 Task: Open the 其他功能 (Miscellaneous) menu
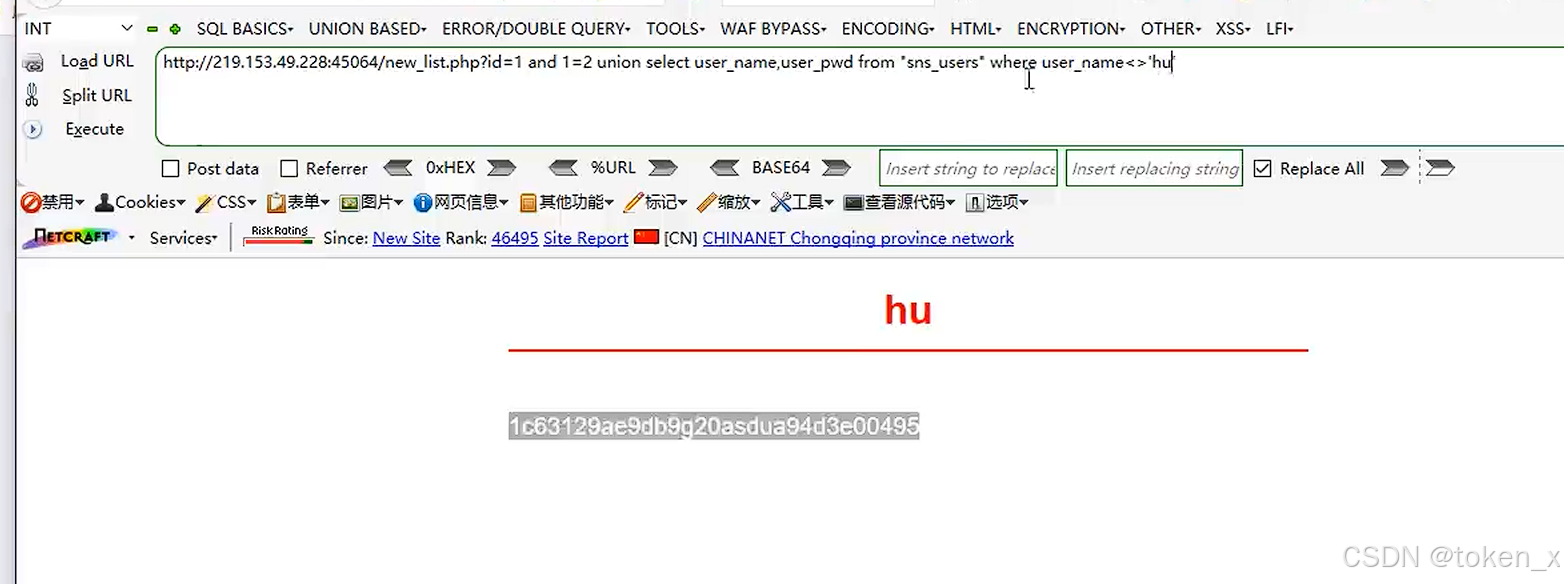[567, 203]
